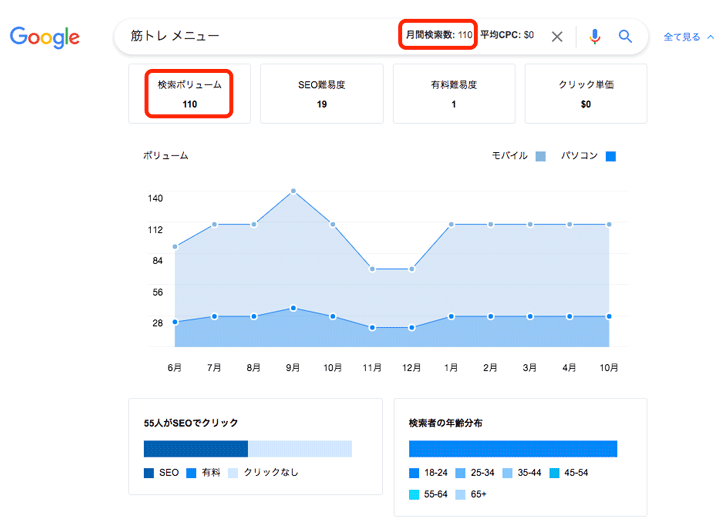Viewport: 728px width, 524px height.
Task: Click the magnifier search icon
Action: point(625,36)
